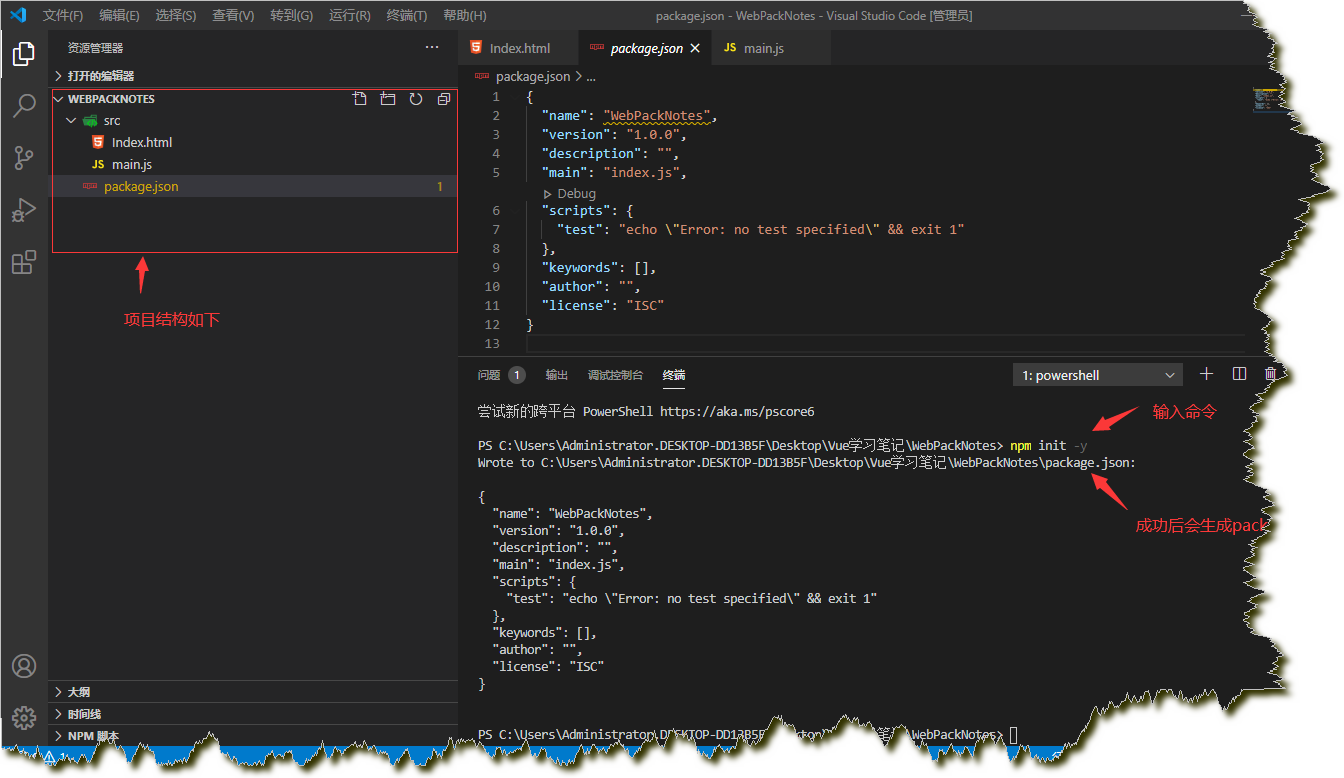Expand the 大纲 outline section
Viewport: 1344px width, 778px height.
(x=253, y=692)
